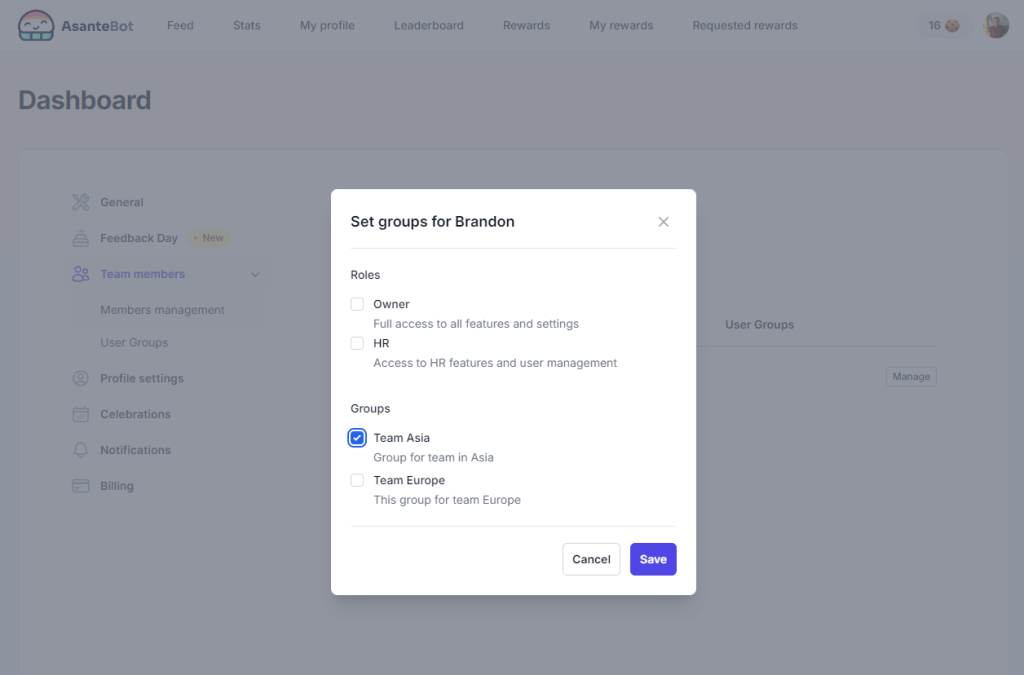
Task: Select the Team members people icon
Action: pos(79,273)
